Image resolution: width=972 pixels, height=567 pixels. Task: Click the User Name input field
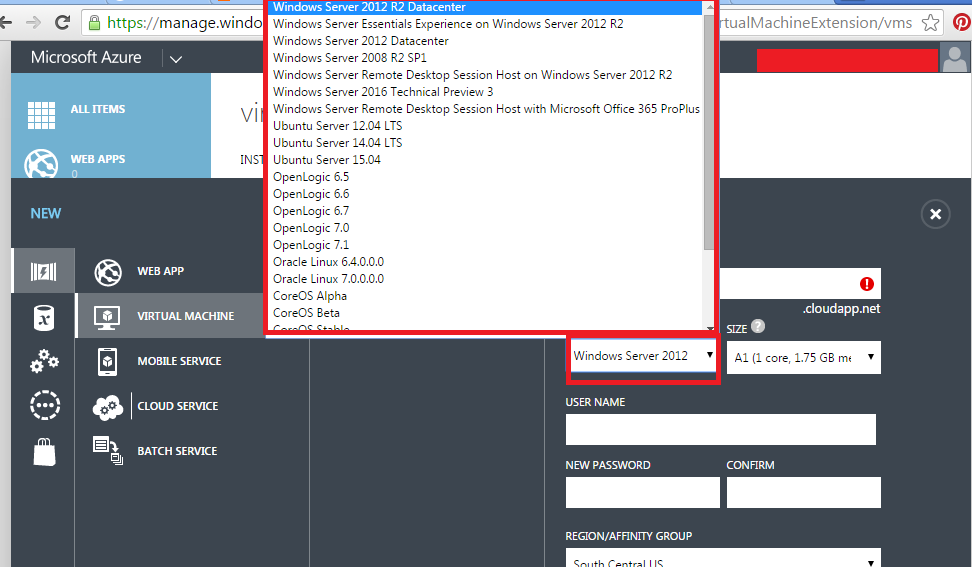(720, 429)
